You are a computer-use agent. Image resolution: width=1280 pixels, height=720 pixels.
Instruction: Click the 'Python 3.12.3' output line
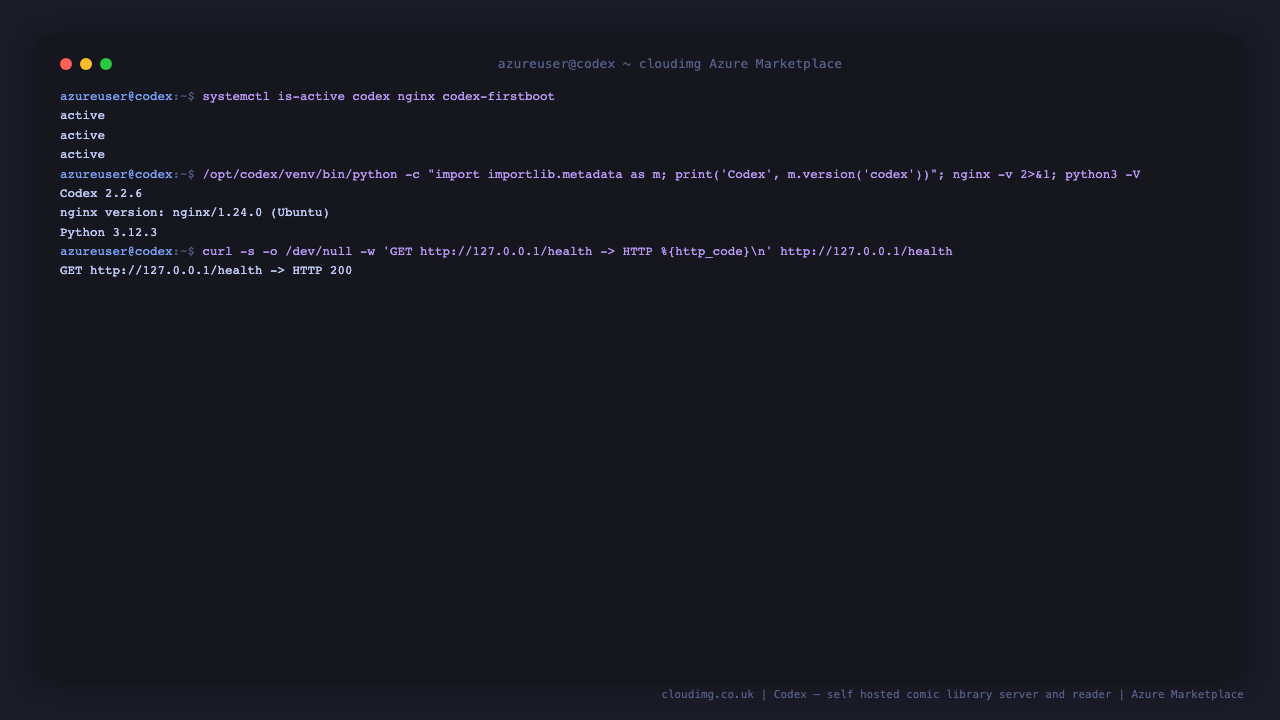click(x=108, y=233)
